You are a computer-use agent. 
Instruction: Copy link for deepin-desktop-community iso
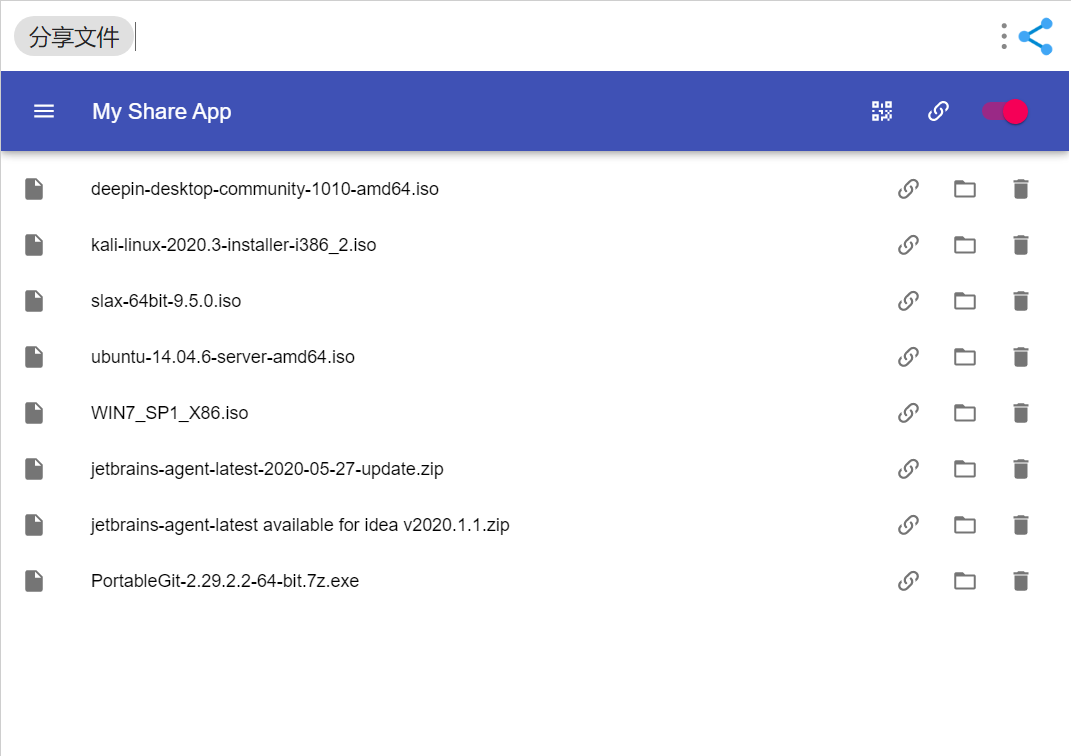[x=908, y=189]
